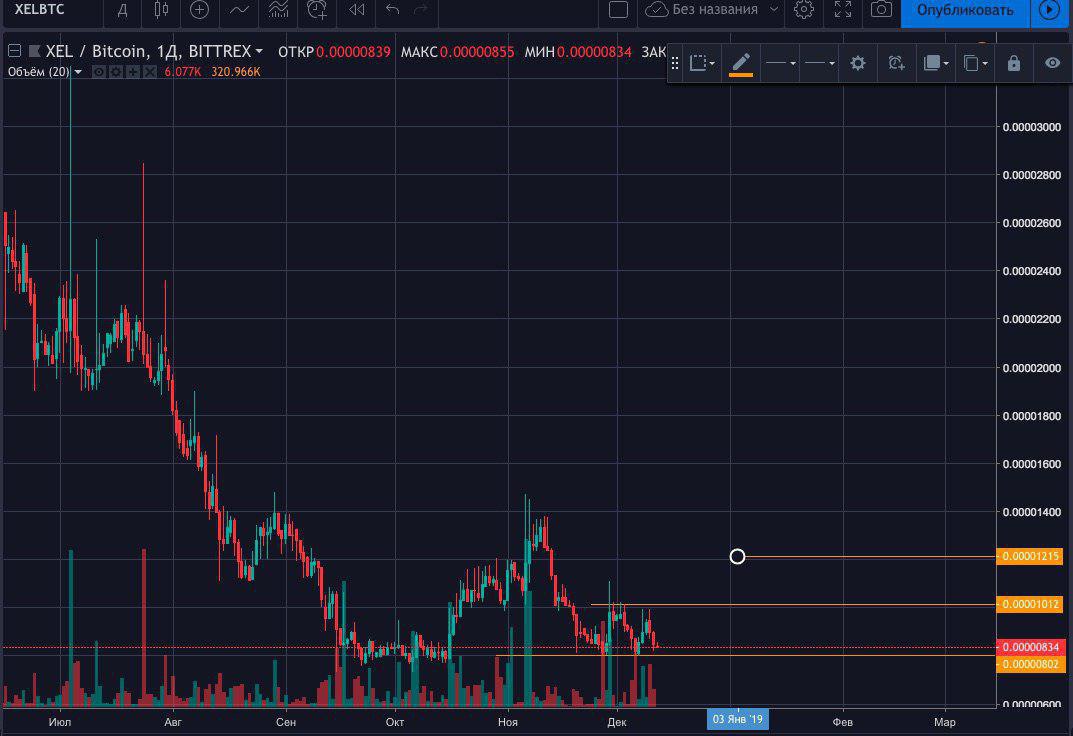The width and height of the screenshot is (1073, 736).
Task: Collapse the legend with the minus box icon
Action: pos(14,51)
